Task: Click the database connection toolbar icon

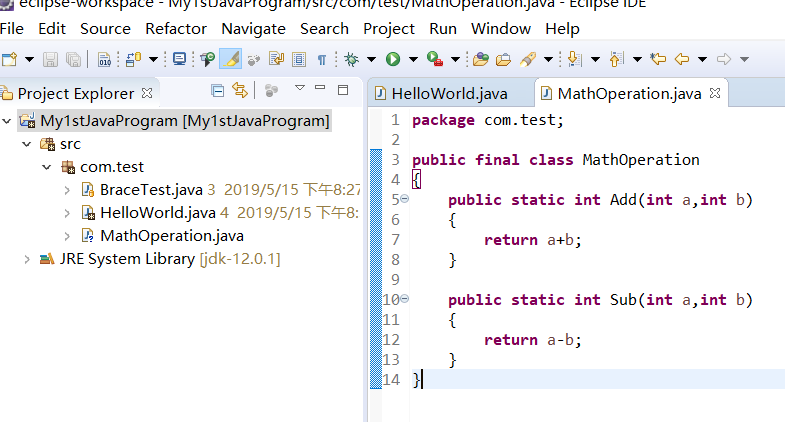Action: [134, 59]
